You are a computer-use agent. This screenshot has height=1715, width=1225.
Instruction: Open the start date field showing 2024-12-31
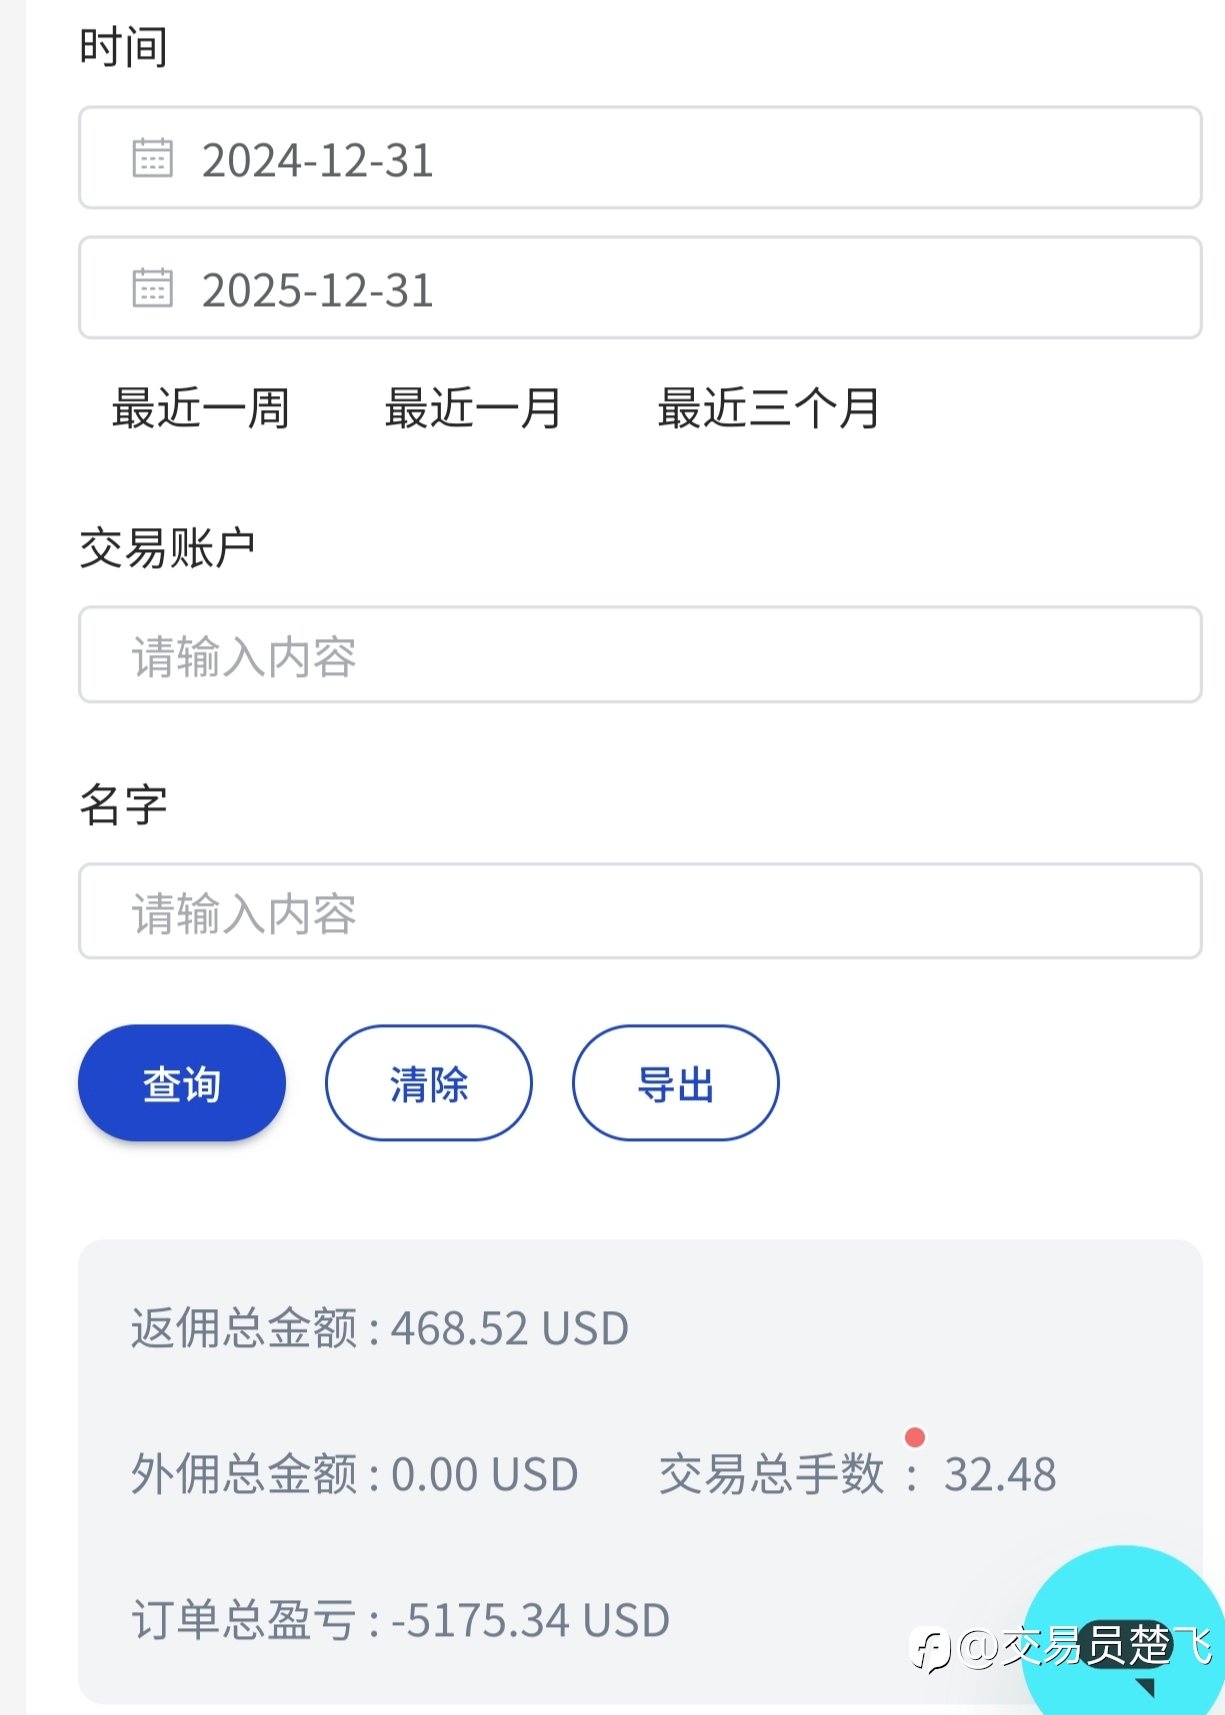(640, 158)
